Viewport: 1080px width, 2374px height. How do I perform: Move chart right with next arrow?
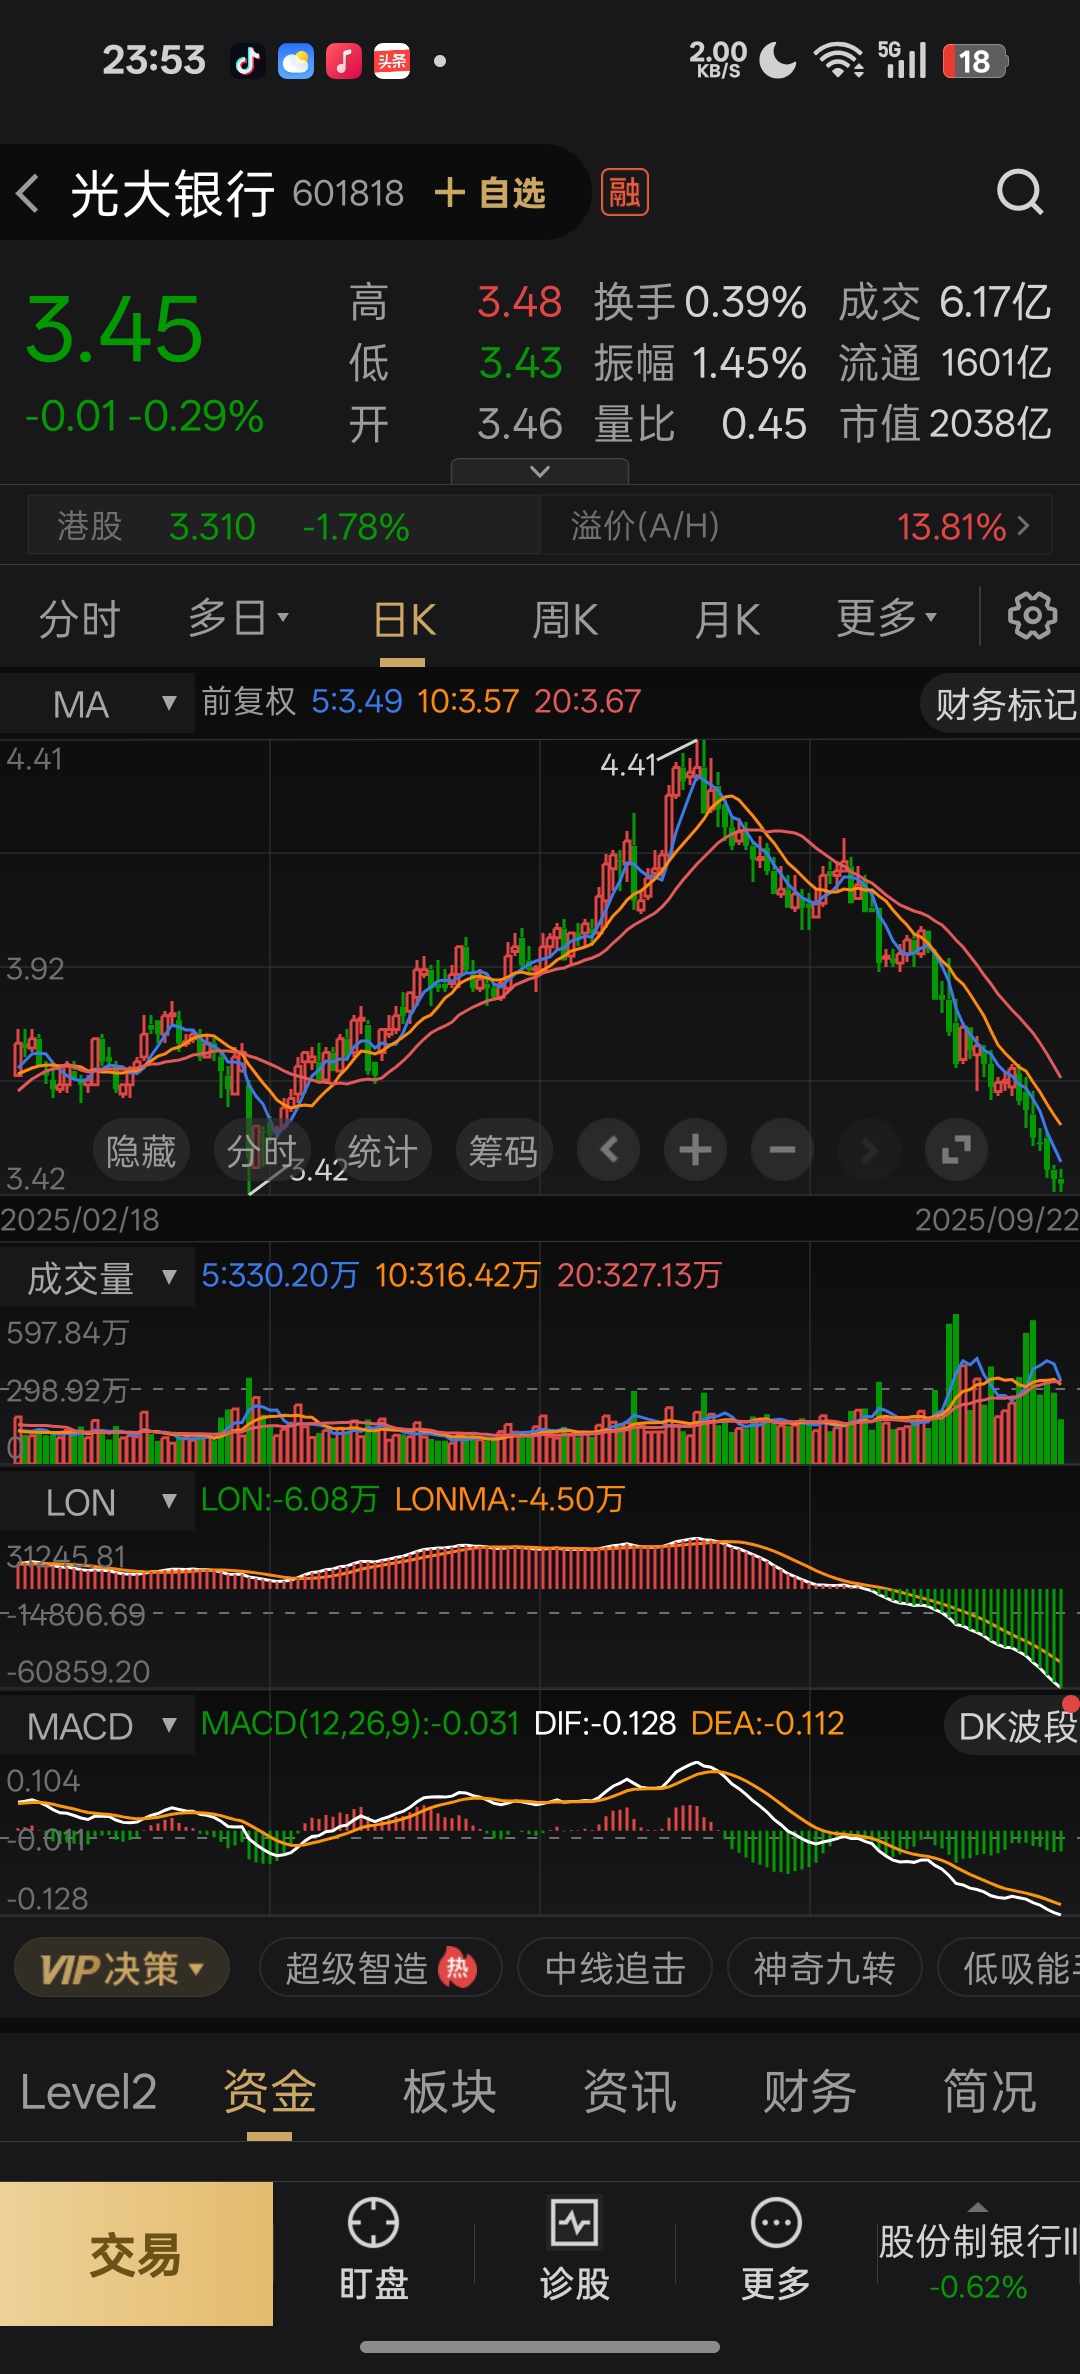(869, 1150)
